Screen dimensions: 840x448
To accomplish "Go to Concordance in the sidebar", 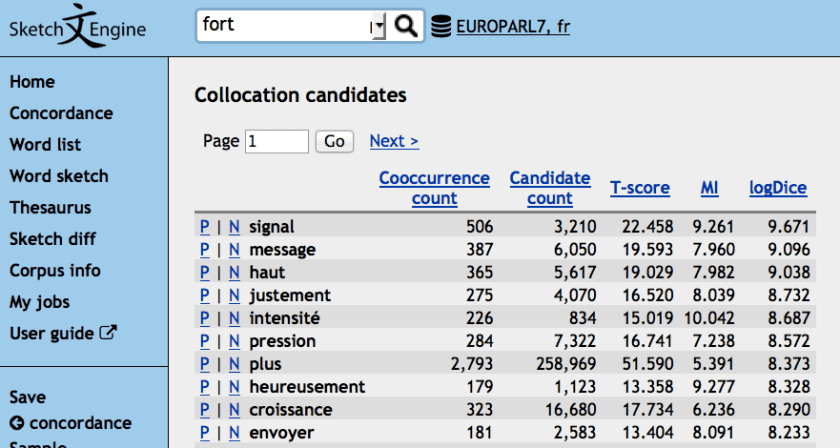I will click(x=61, y=113).
